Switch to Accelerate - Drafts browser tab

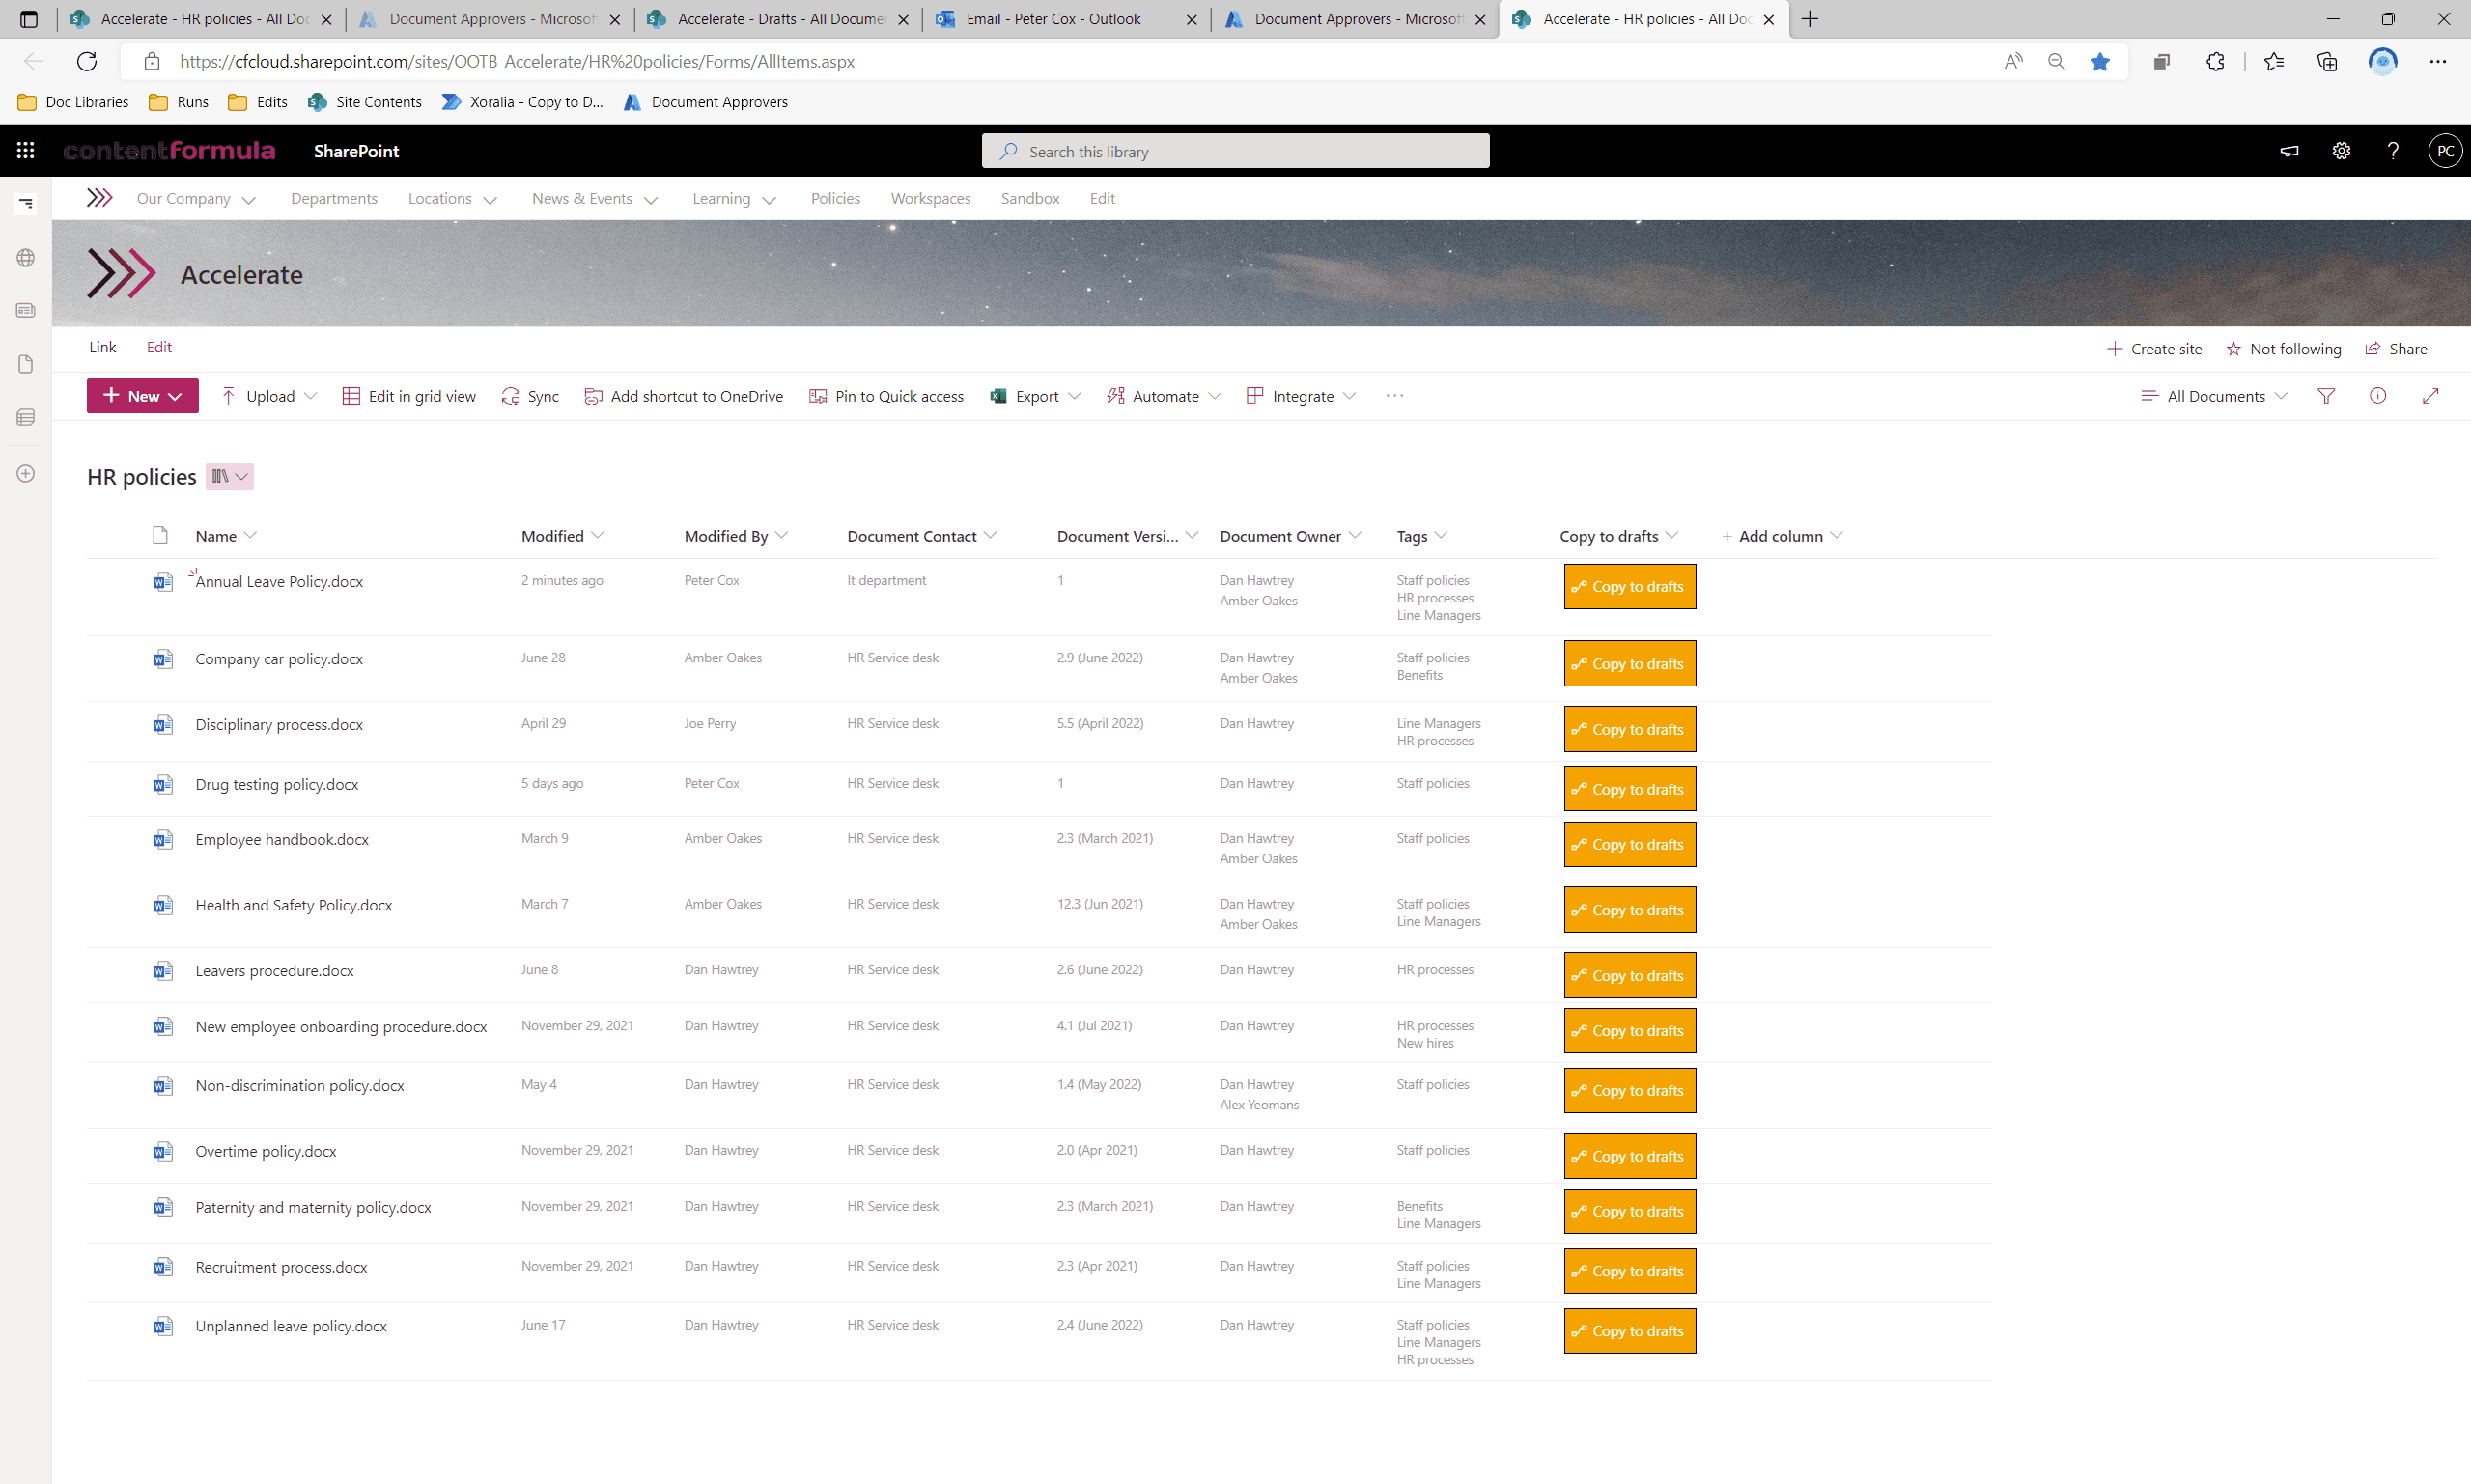(778, 19)
